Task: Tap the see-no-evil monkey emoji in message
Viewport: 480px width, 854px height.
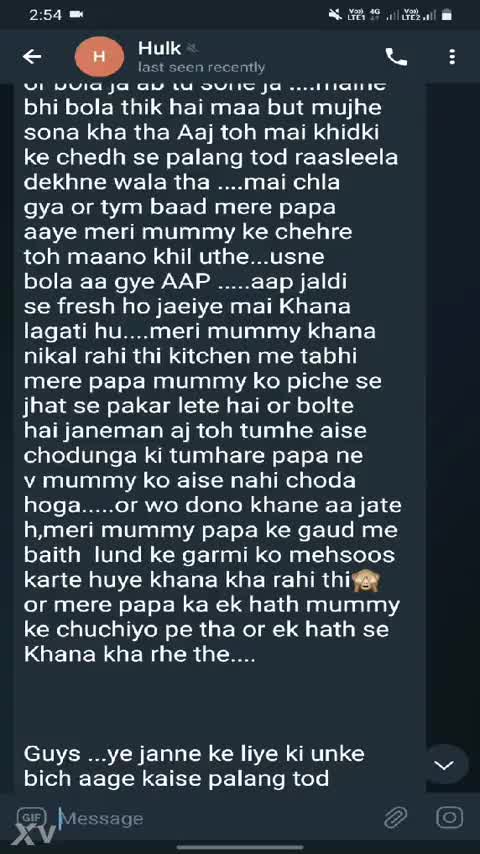Action: [366, 581]
